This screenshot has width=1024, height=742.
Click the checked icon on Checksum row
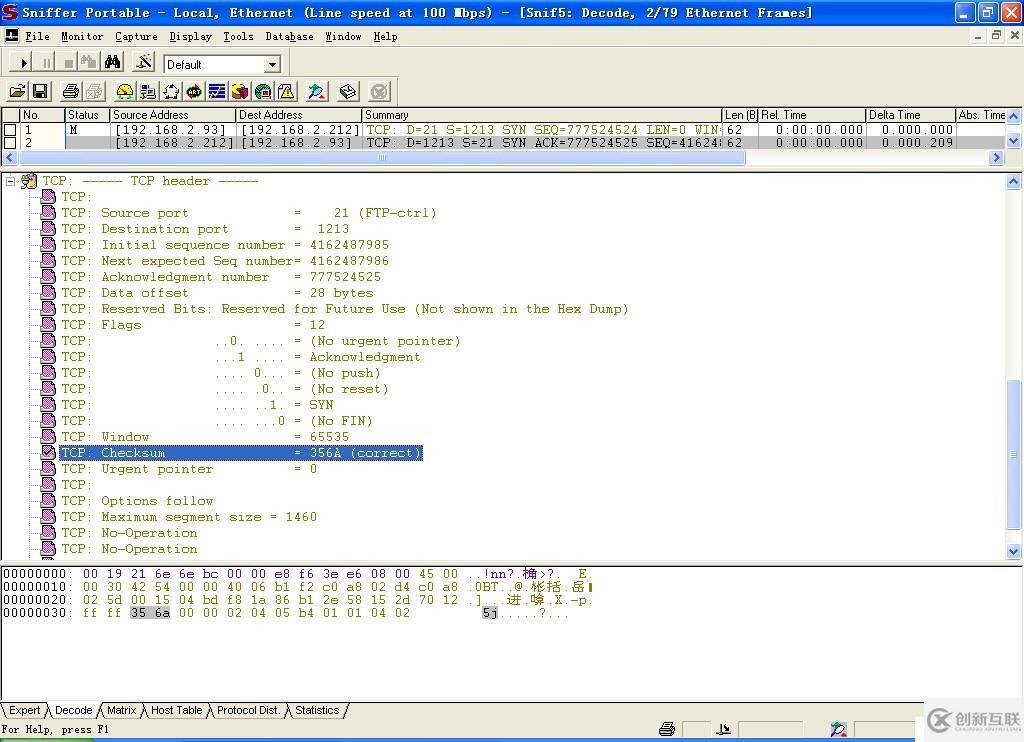click(48, 452)
